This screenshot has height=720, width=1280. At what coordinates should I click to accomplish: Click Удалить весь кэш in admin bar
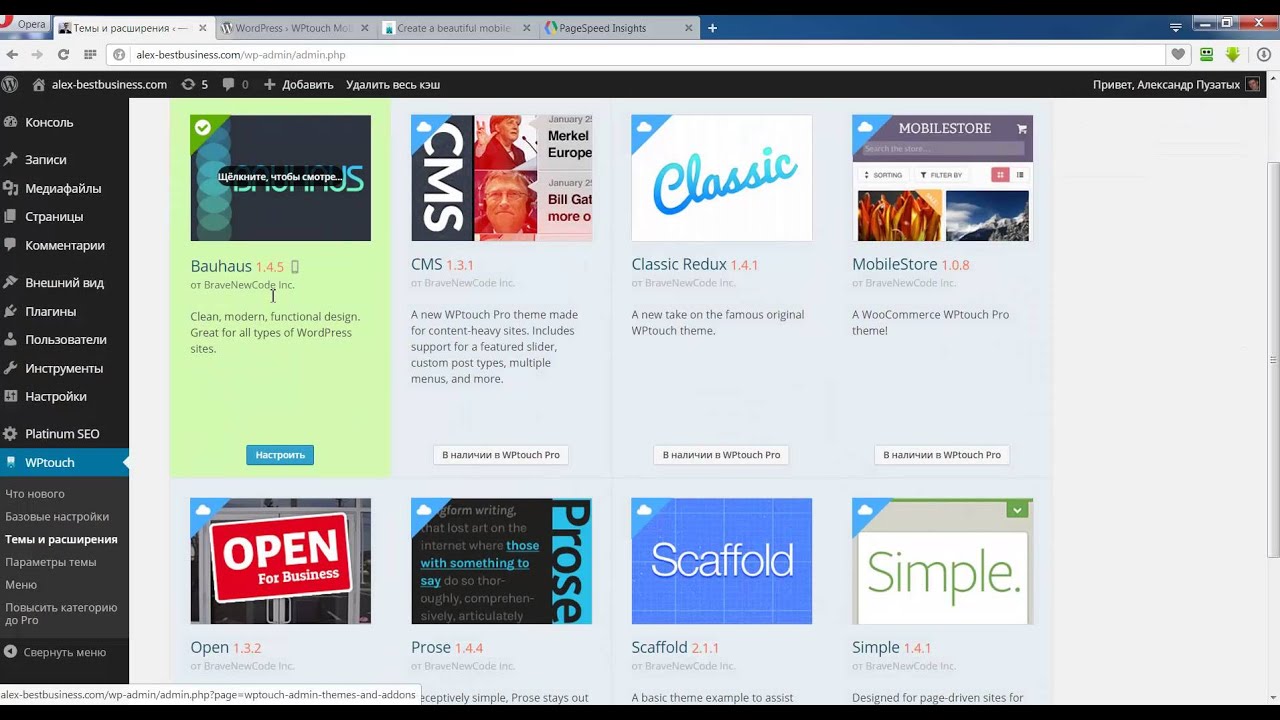click(x=393, y=84)
